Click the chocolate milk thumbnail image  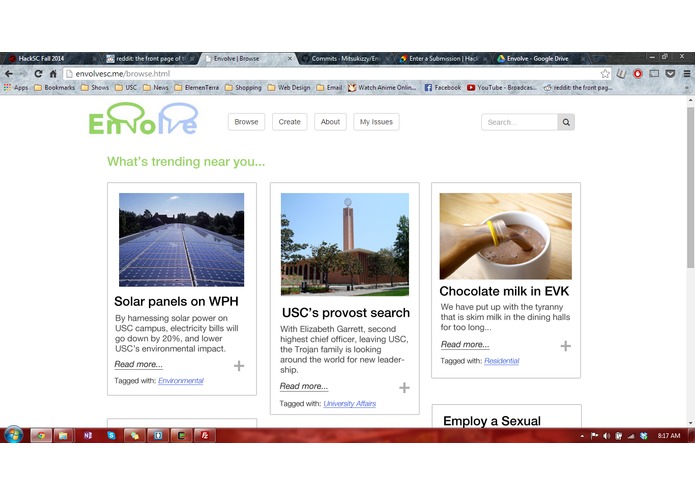coord(506,236)
